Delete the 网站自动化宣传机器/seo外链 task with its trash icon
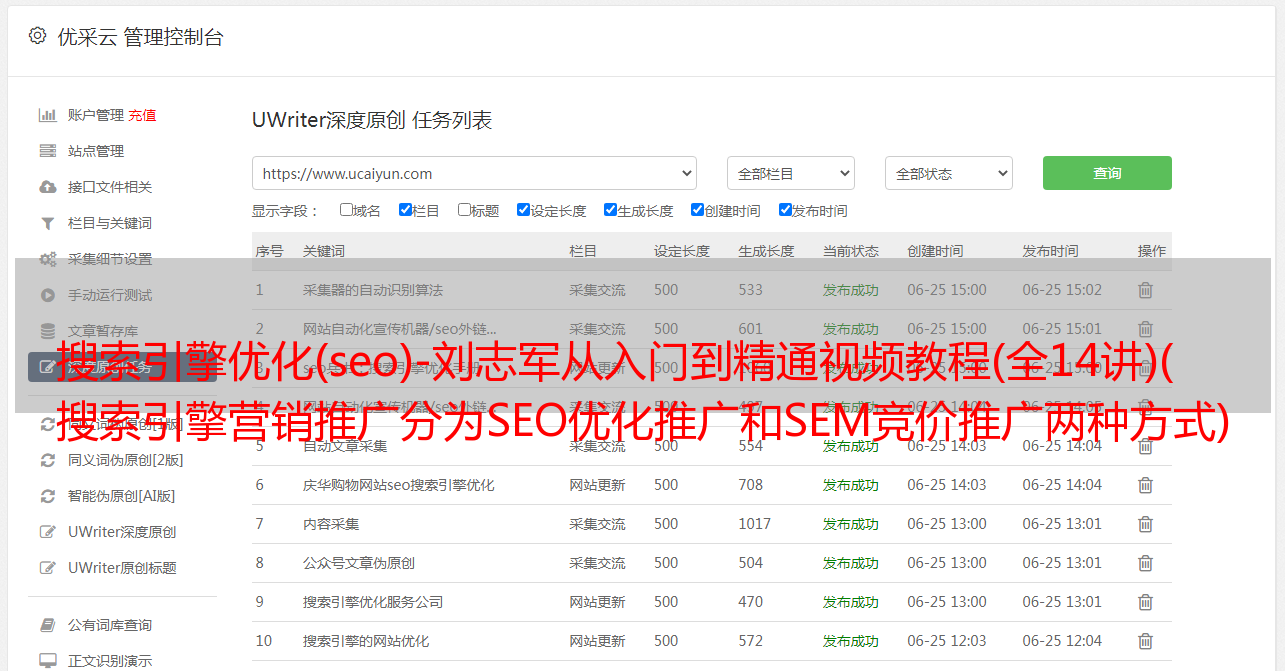Screen dimensions: 1285x671 coord(1145,329)
